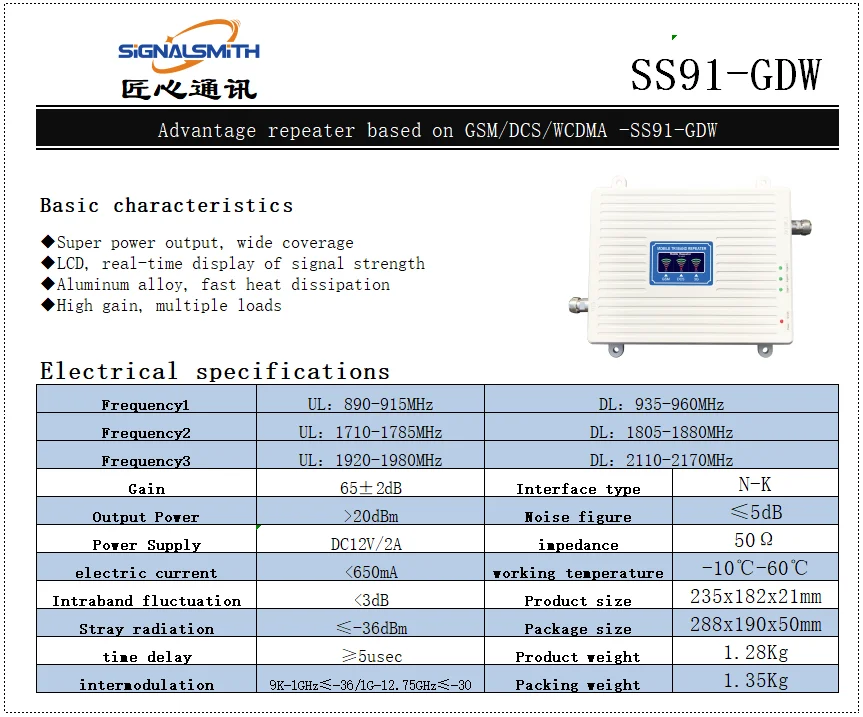Click the '65±2dB' gain value
The width and height of the screenshot is (863, 717).
click(x=371, y=488)
